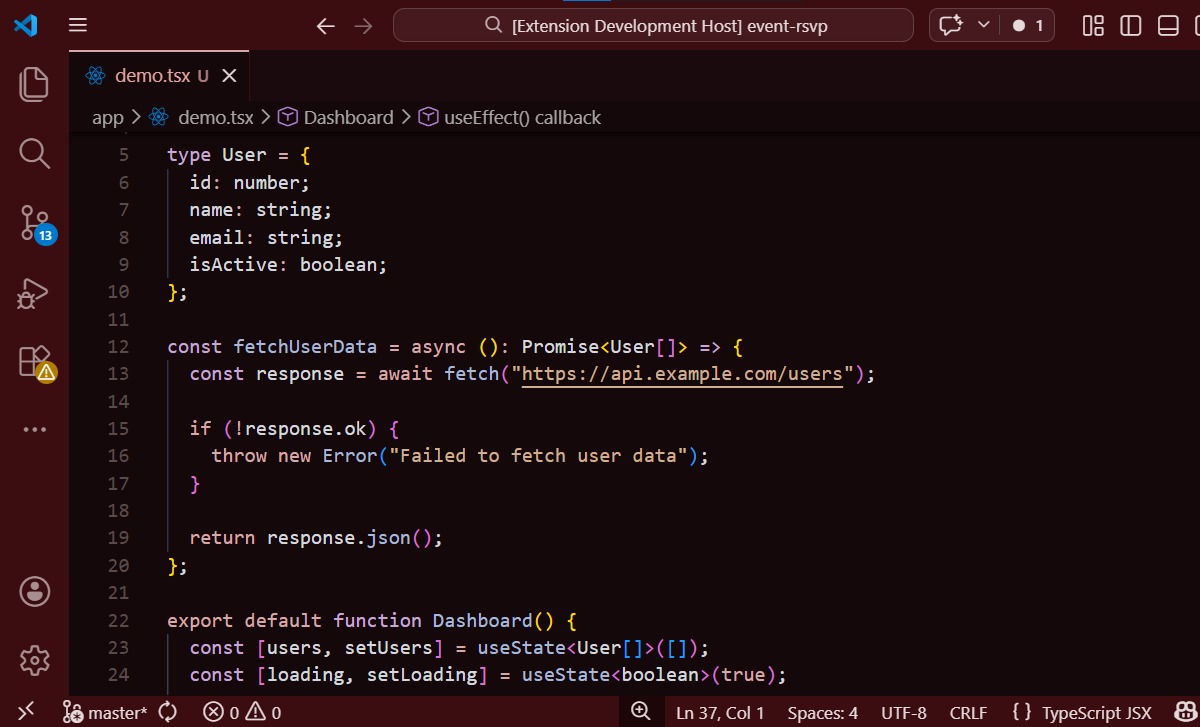Click 'setUsers' on line 23
The width and height of the screenshot is (1200, 727).
[389, 647]
